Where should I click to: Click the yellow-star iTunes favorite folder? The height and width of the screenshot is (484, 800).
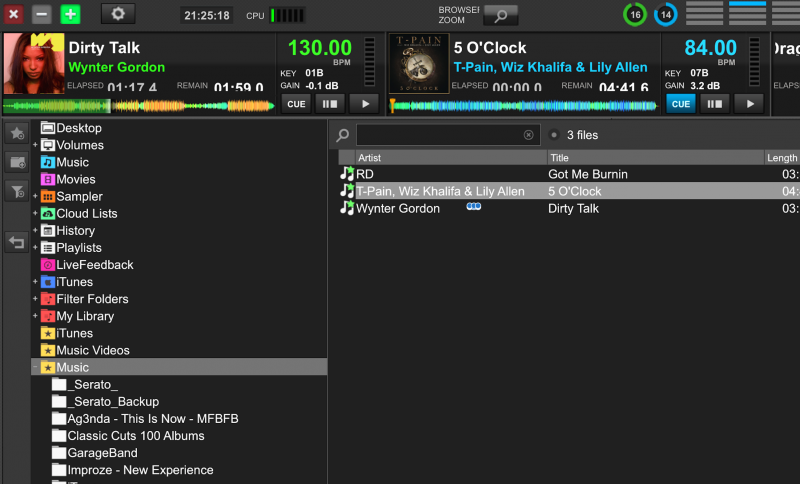coord(66,333)
